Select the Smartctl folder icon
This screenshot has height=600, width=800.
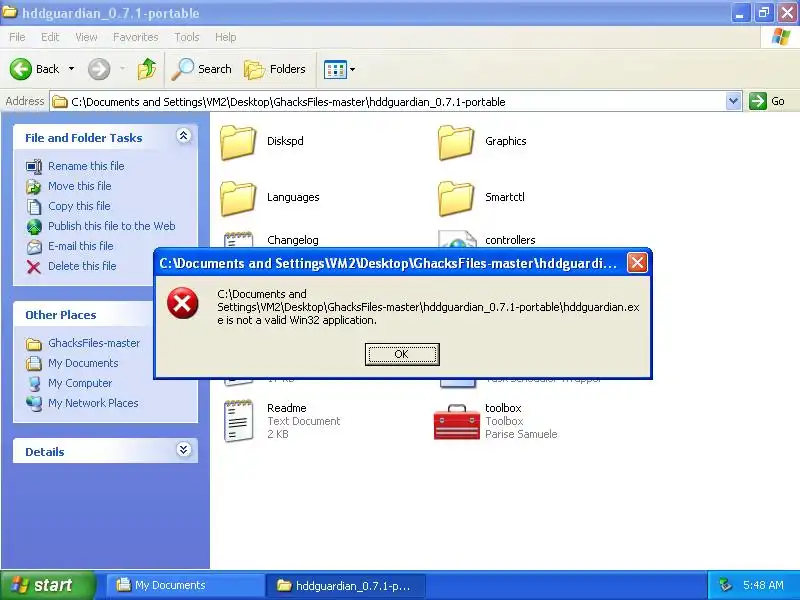(456, 198)
